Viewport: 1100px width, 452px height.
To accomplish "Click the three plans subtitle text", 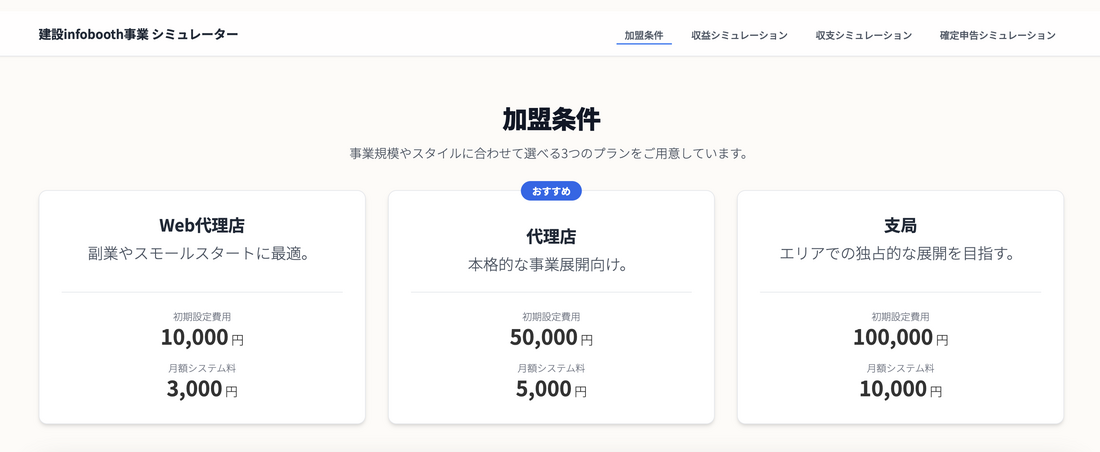I will click(549, 153).
